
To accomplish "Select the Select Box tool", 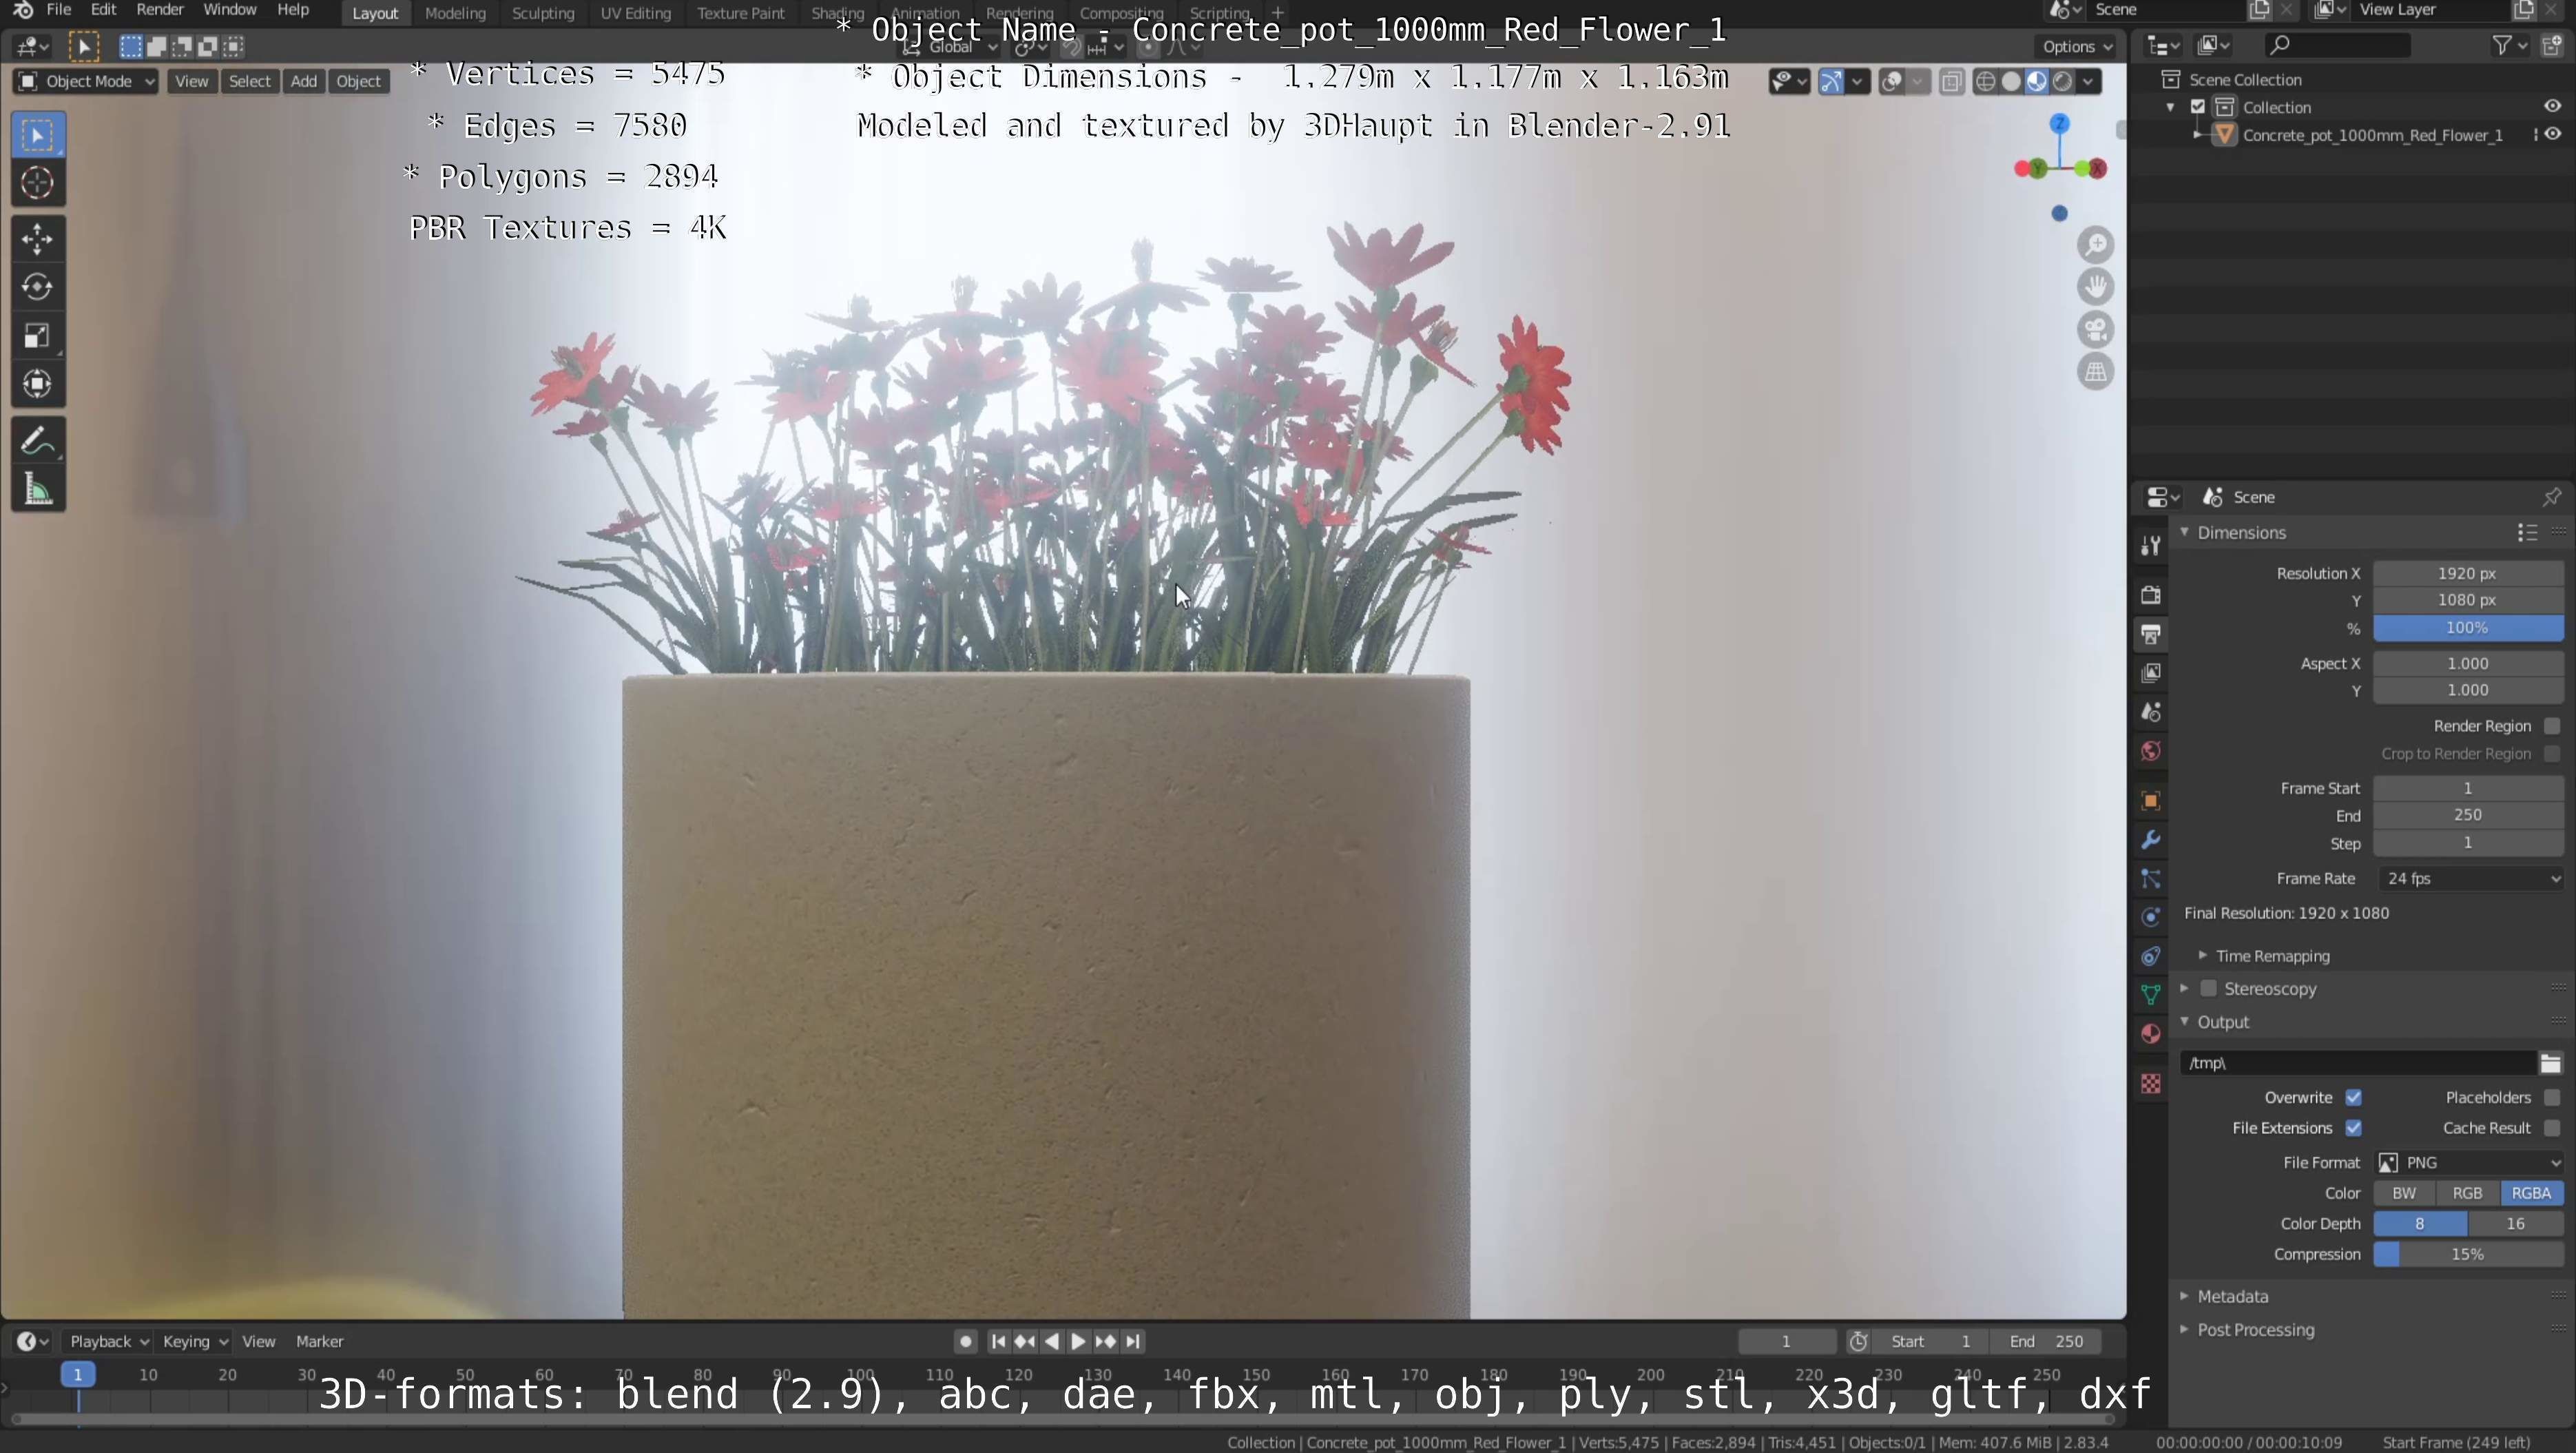I will pos(38,135).
